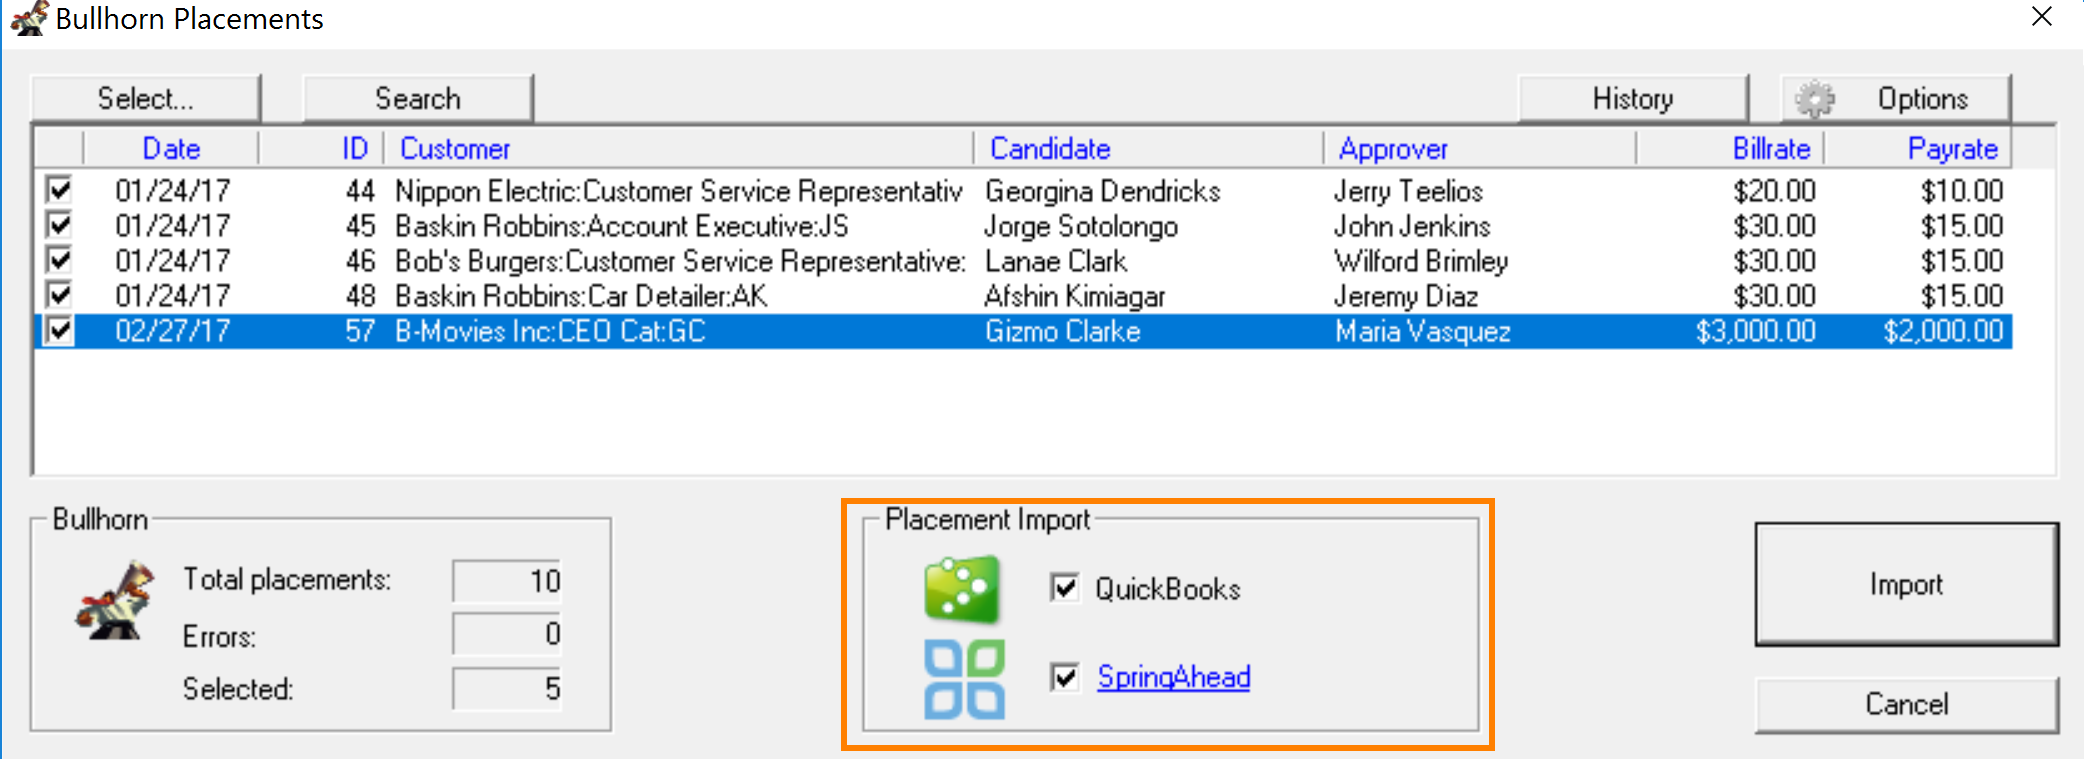
Task: Click the SpringAhead squares logo icon
Action: pyautogui.click(x=964, y=679)
